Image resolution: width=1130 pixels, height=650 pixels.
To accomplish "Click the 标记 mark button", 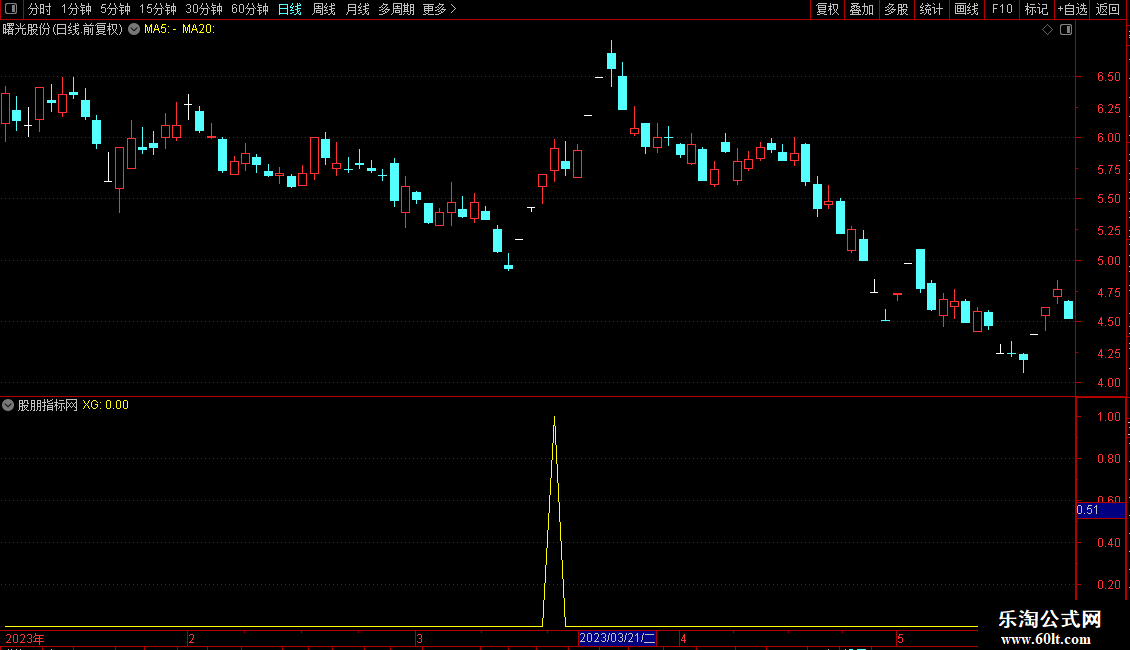I will tap(1036, 9).
